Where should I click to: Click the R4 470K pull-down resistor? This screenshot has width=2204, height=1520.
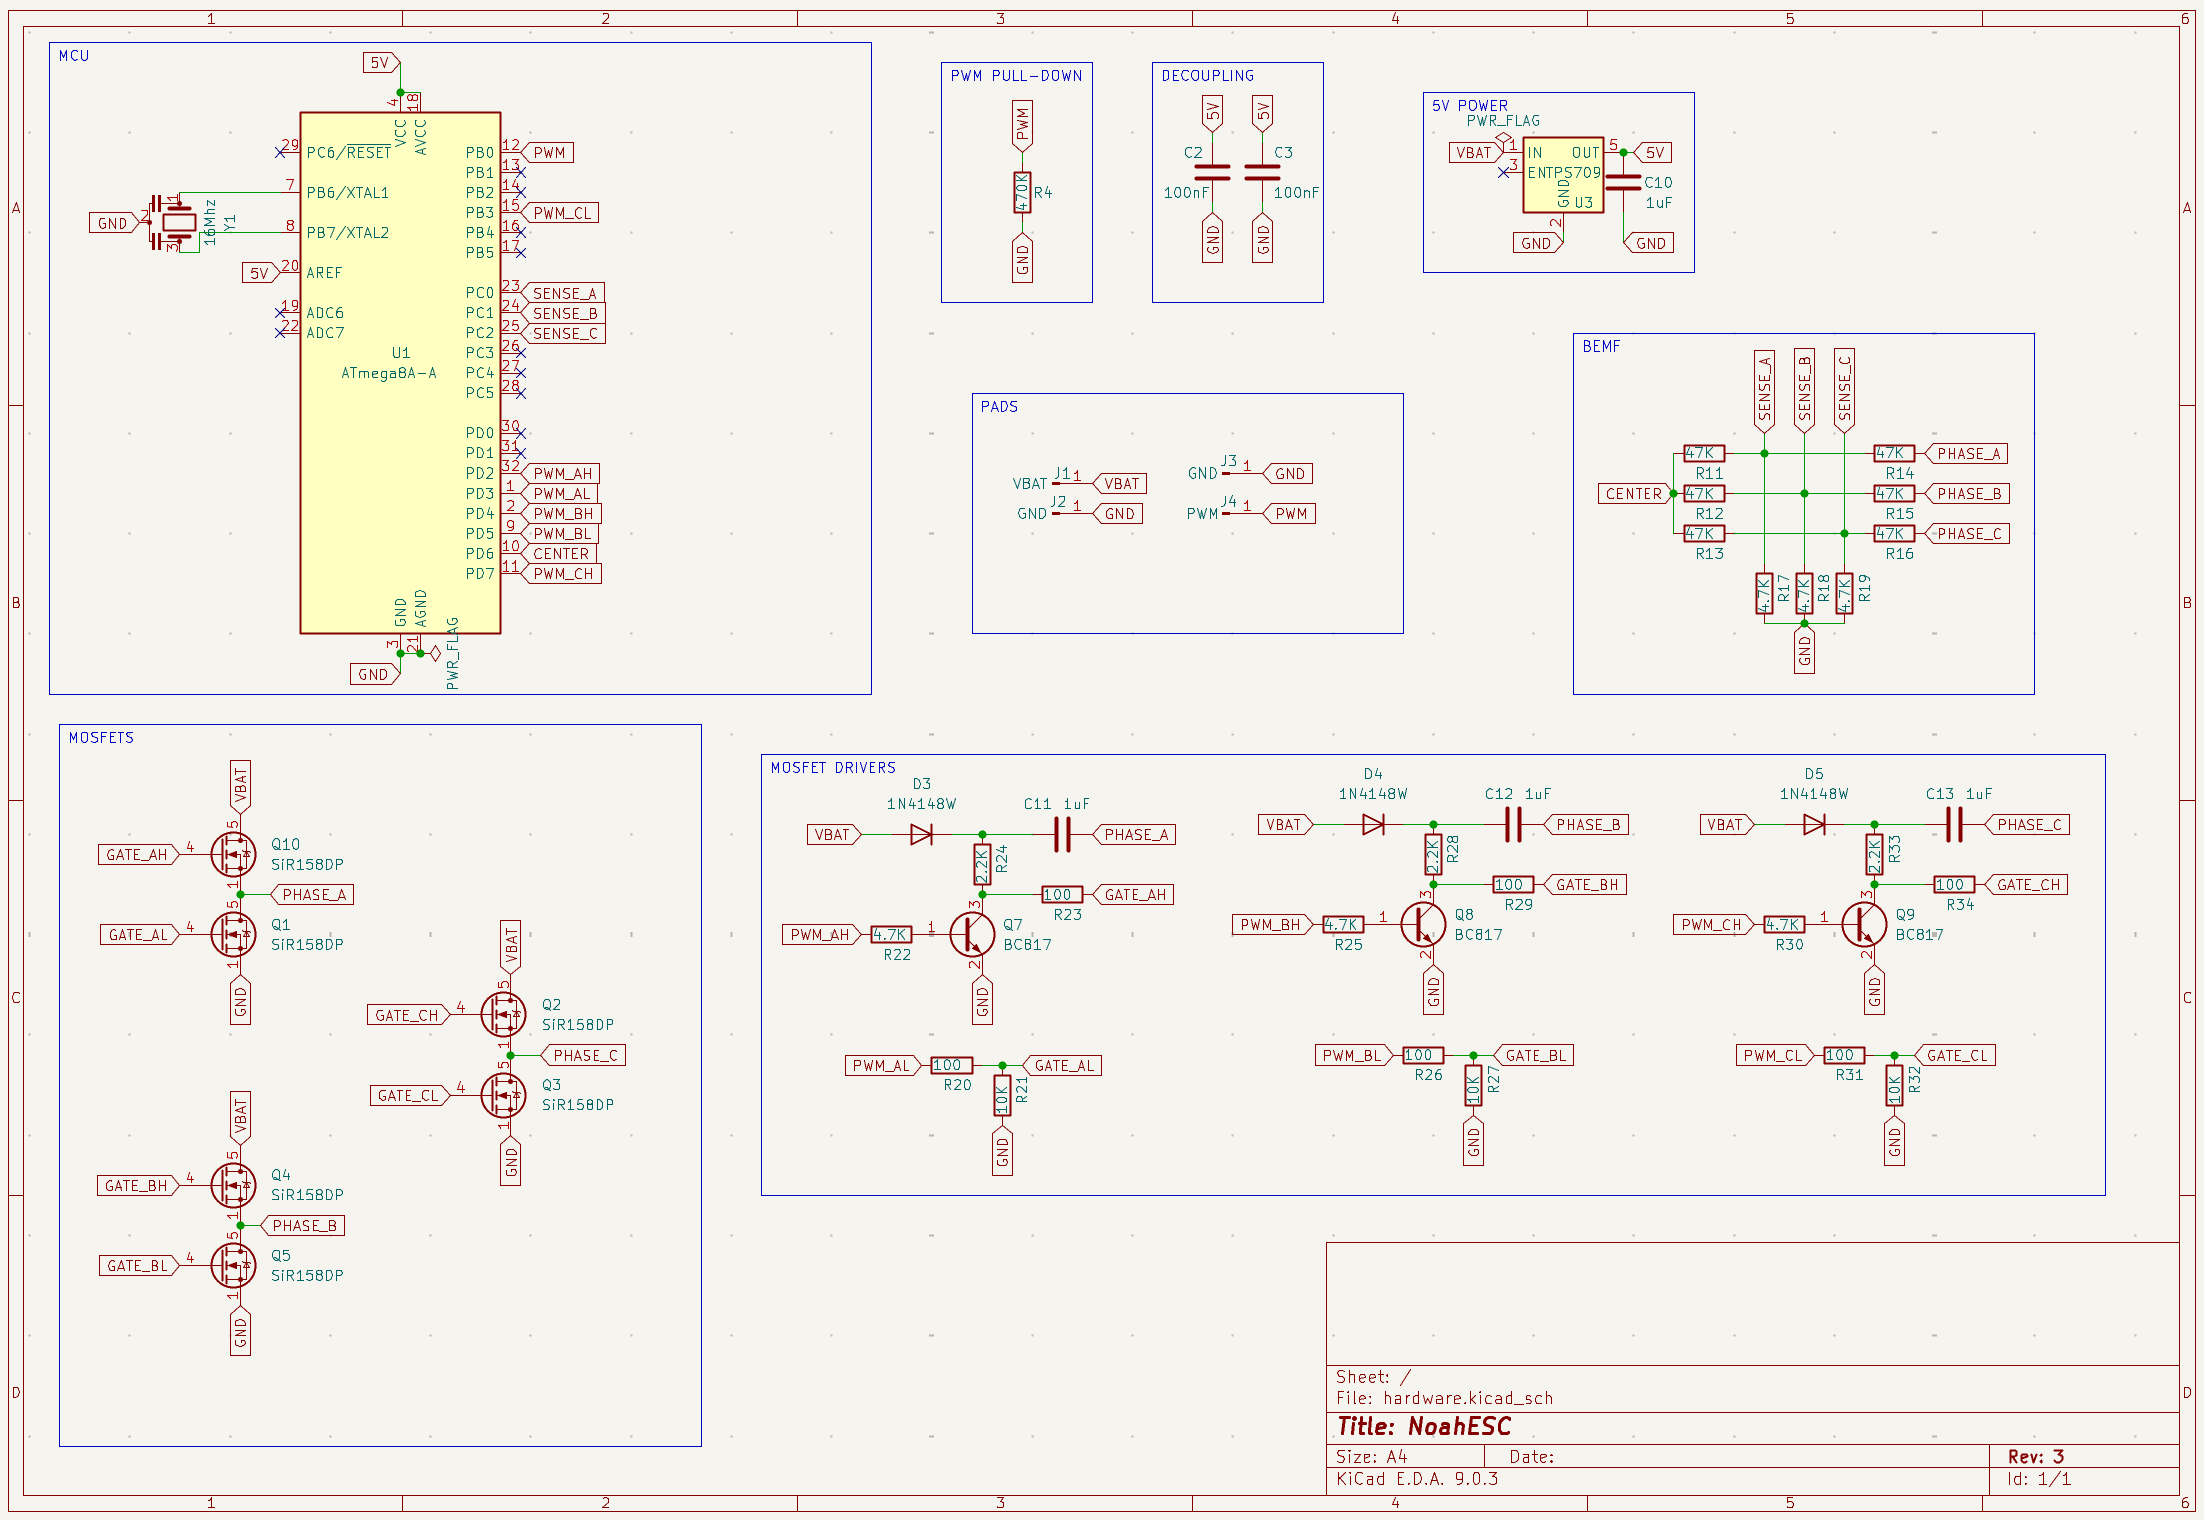[x=1022, y=192]
